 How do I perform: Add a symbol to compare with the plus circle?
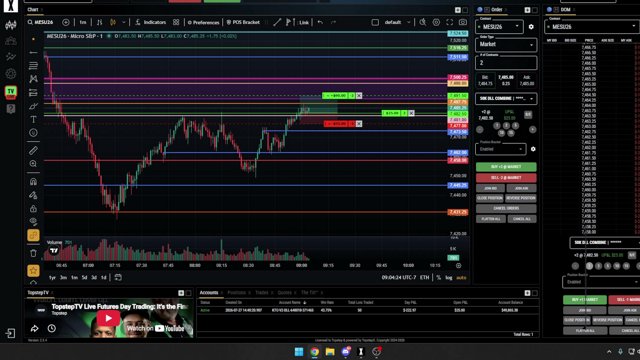pos(66,22)
